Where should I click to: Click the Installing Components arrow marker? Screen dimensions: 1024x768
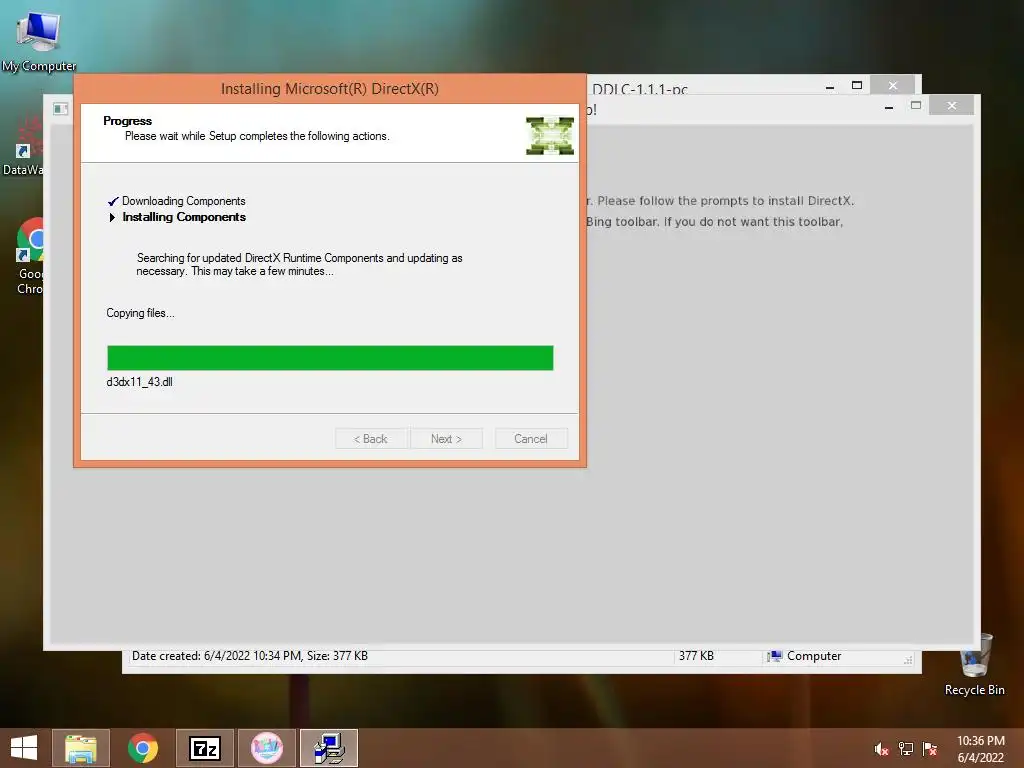point(112,217)
